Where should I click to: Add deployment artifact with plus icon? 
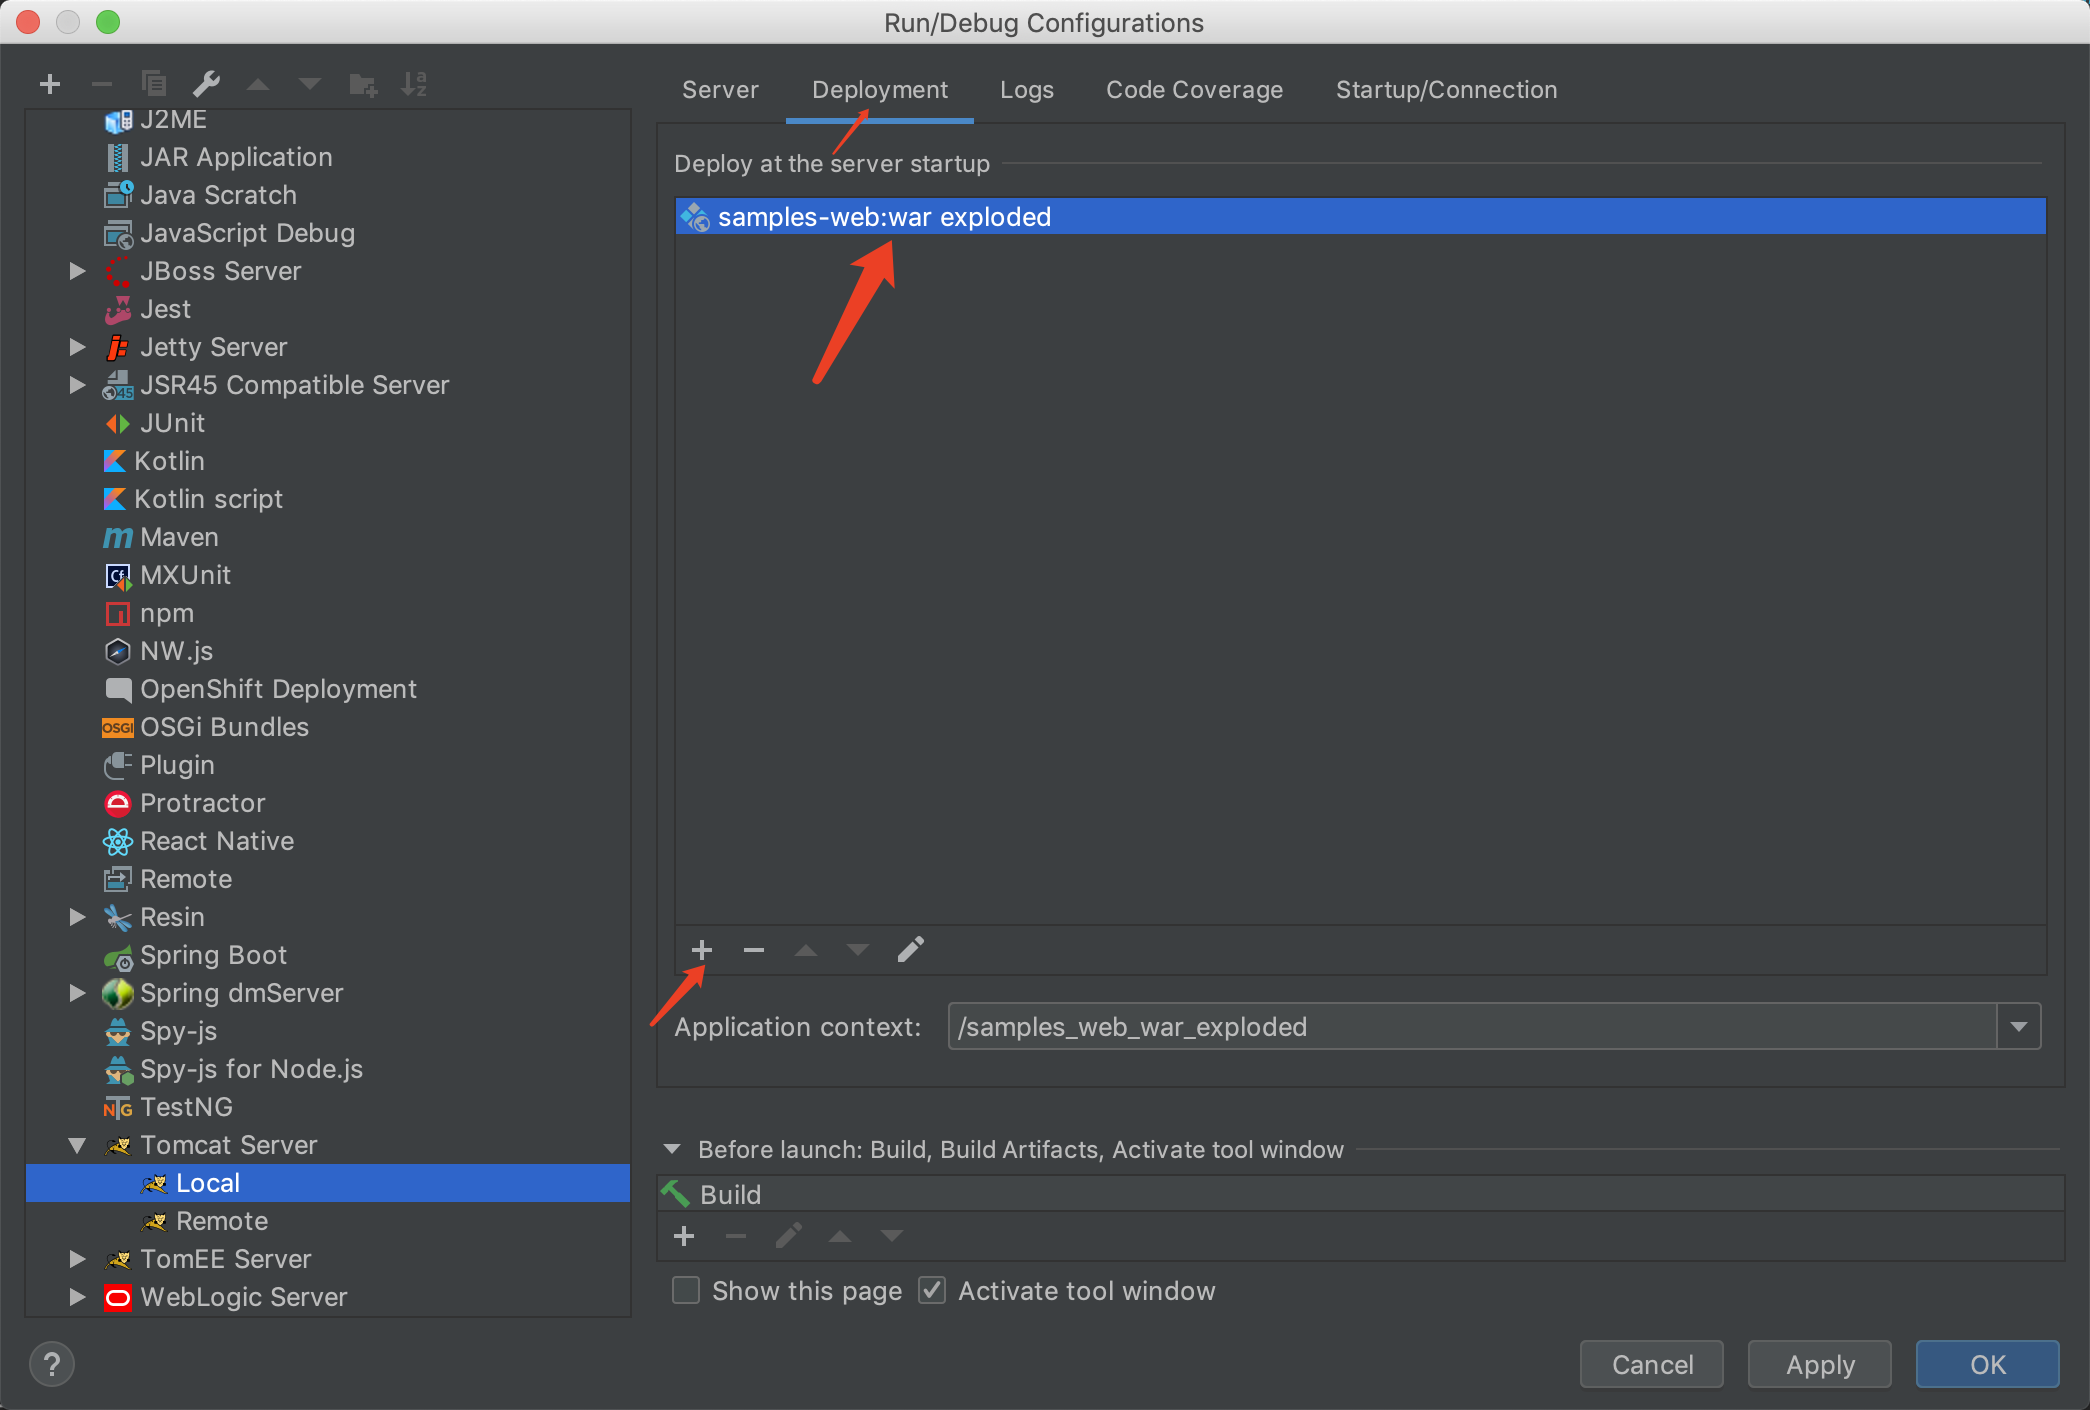click(702, 950)
